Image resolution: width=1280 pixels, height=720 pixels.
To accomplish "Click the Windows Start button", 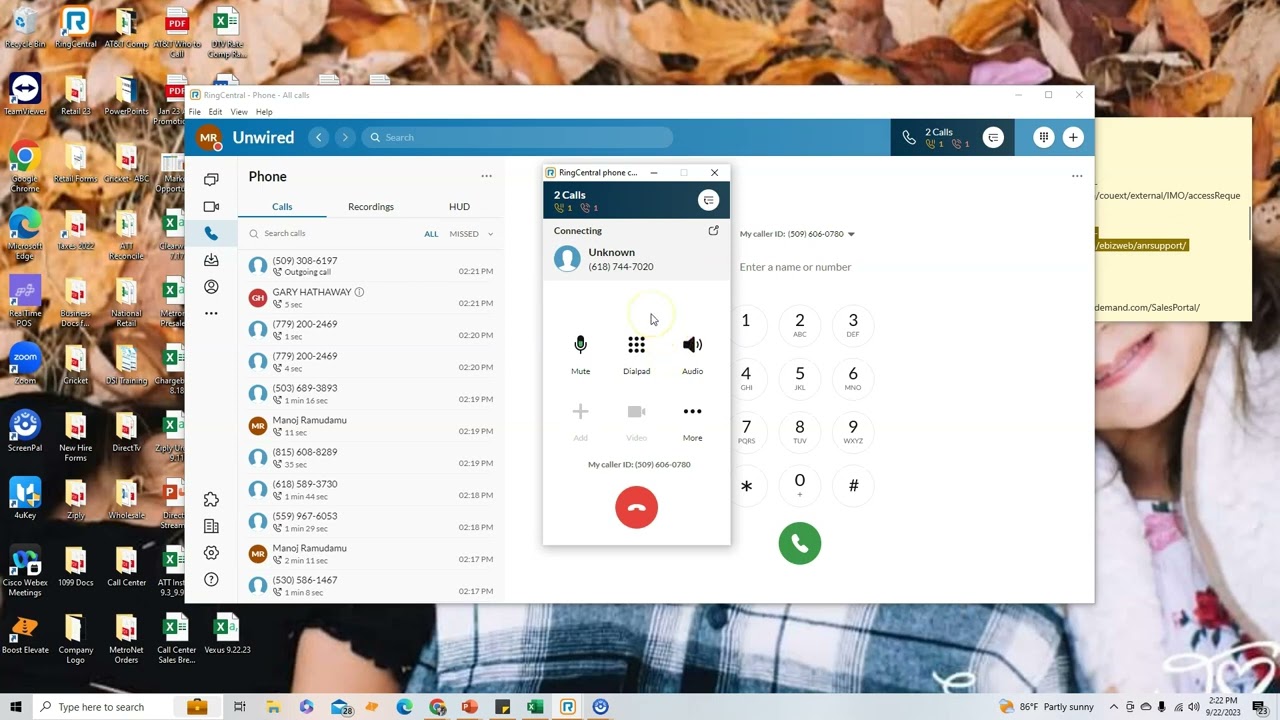I will (15, 707).
